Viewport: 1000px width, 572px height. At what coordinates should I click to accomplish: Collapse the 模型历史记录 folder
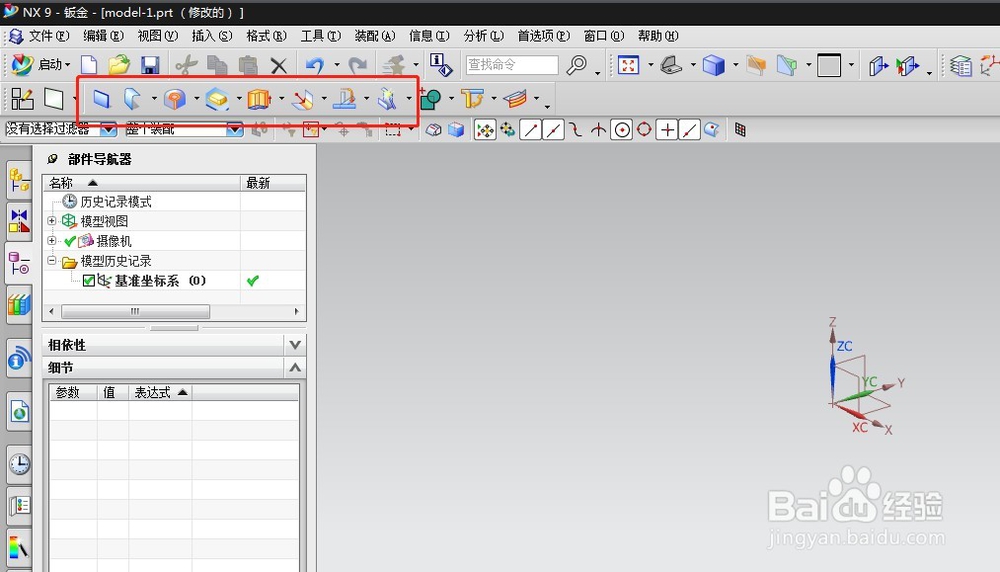(52, 260)
